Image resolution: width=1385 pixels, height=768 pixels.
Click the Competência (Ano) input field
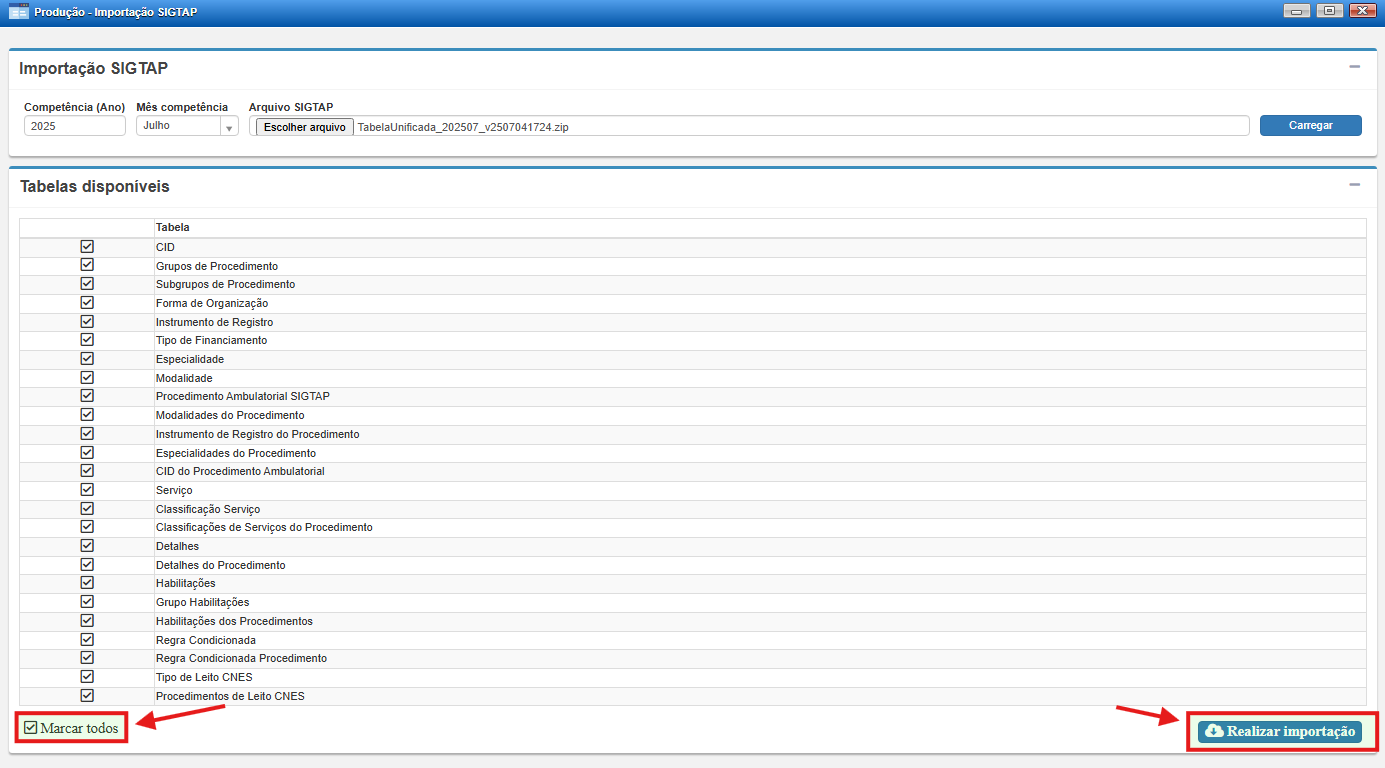point(75,126)
